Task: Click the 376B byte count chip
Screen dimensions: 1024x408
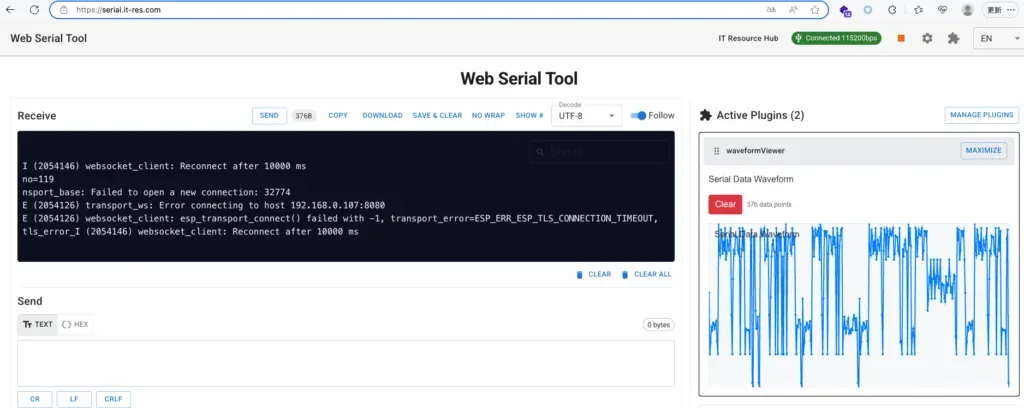Action: click(x=304, y=116)
